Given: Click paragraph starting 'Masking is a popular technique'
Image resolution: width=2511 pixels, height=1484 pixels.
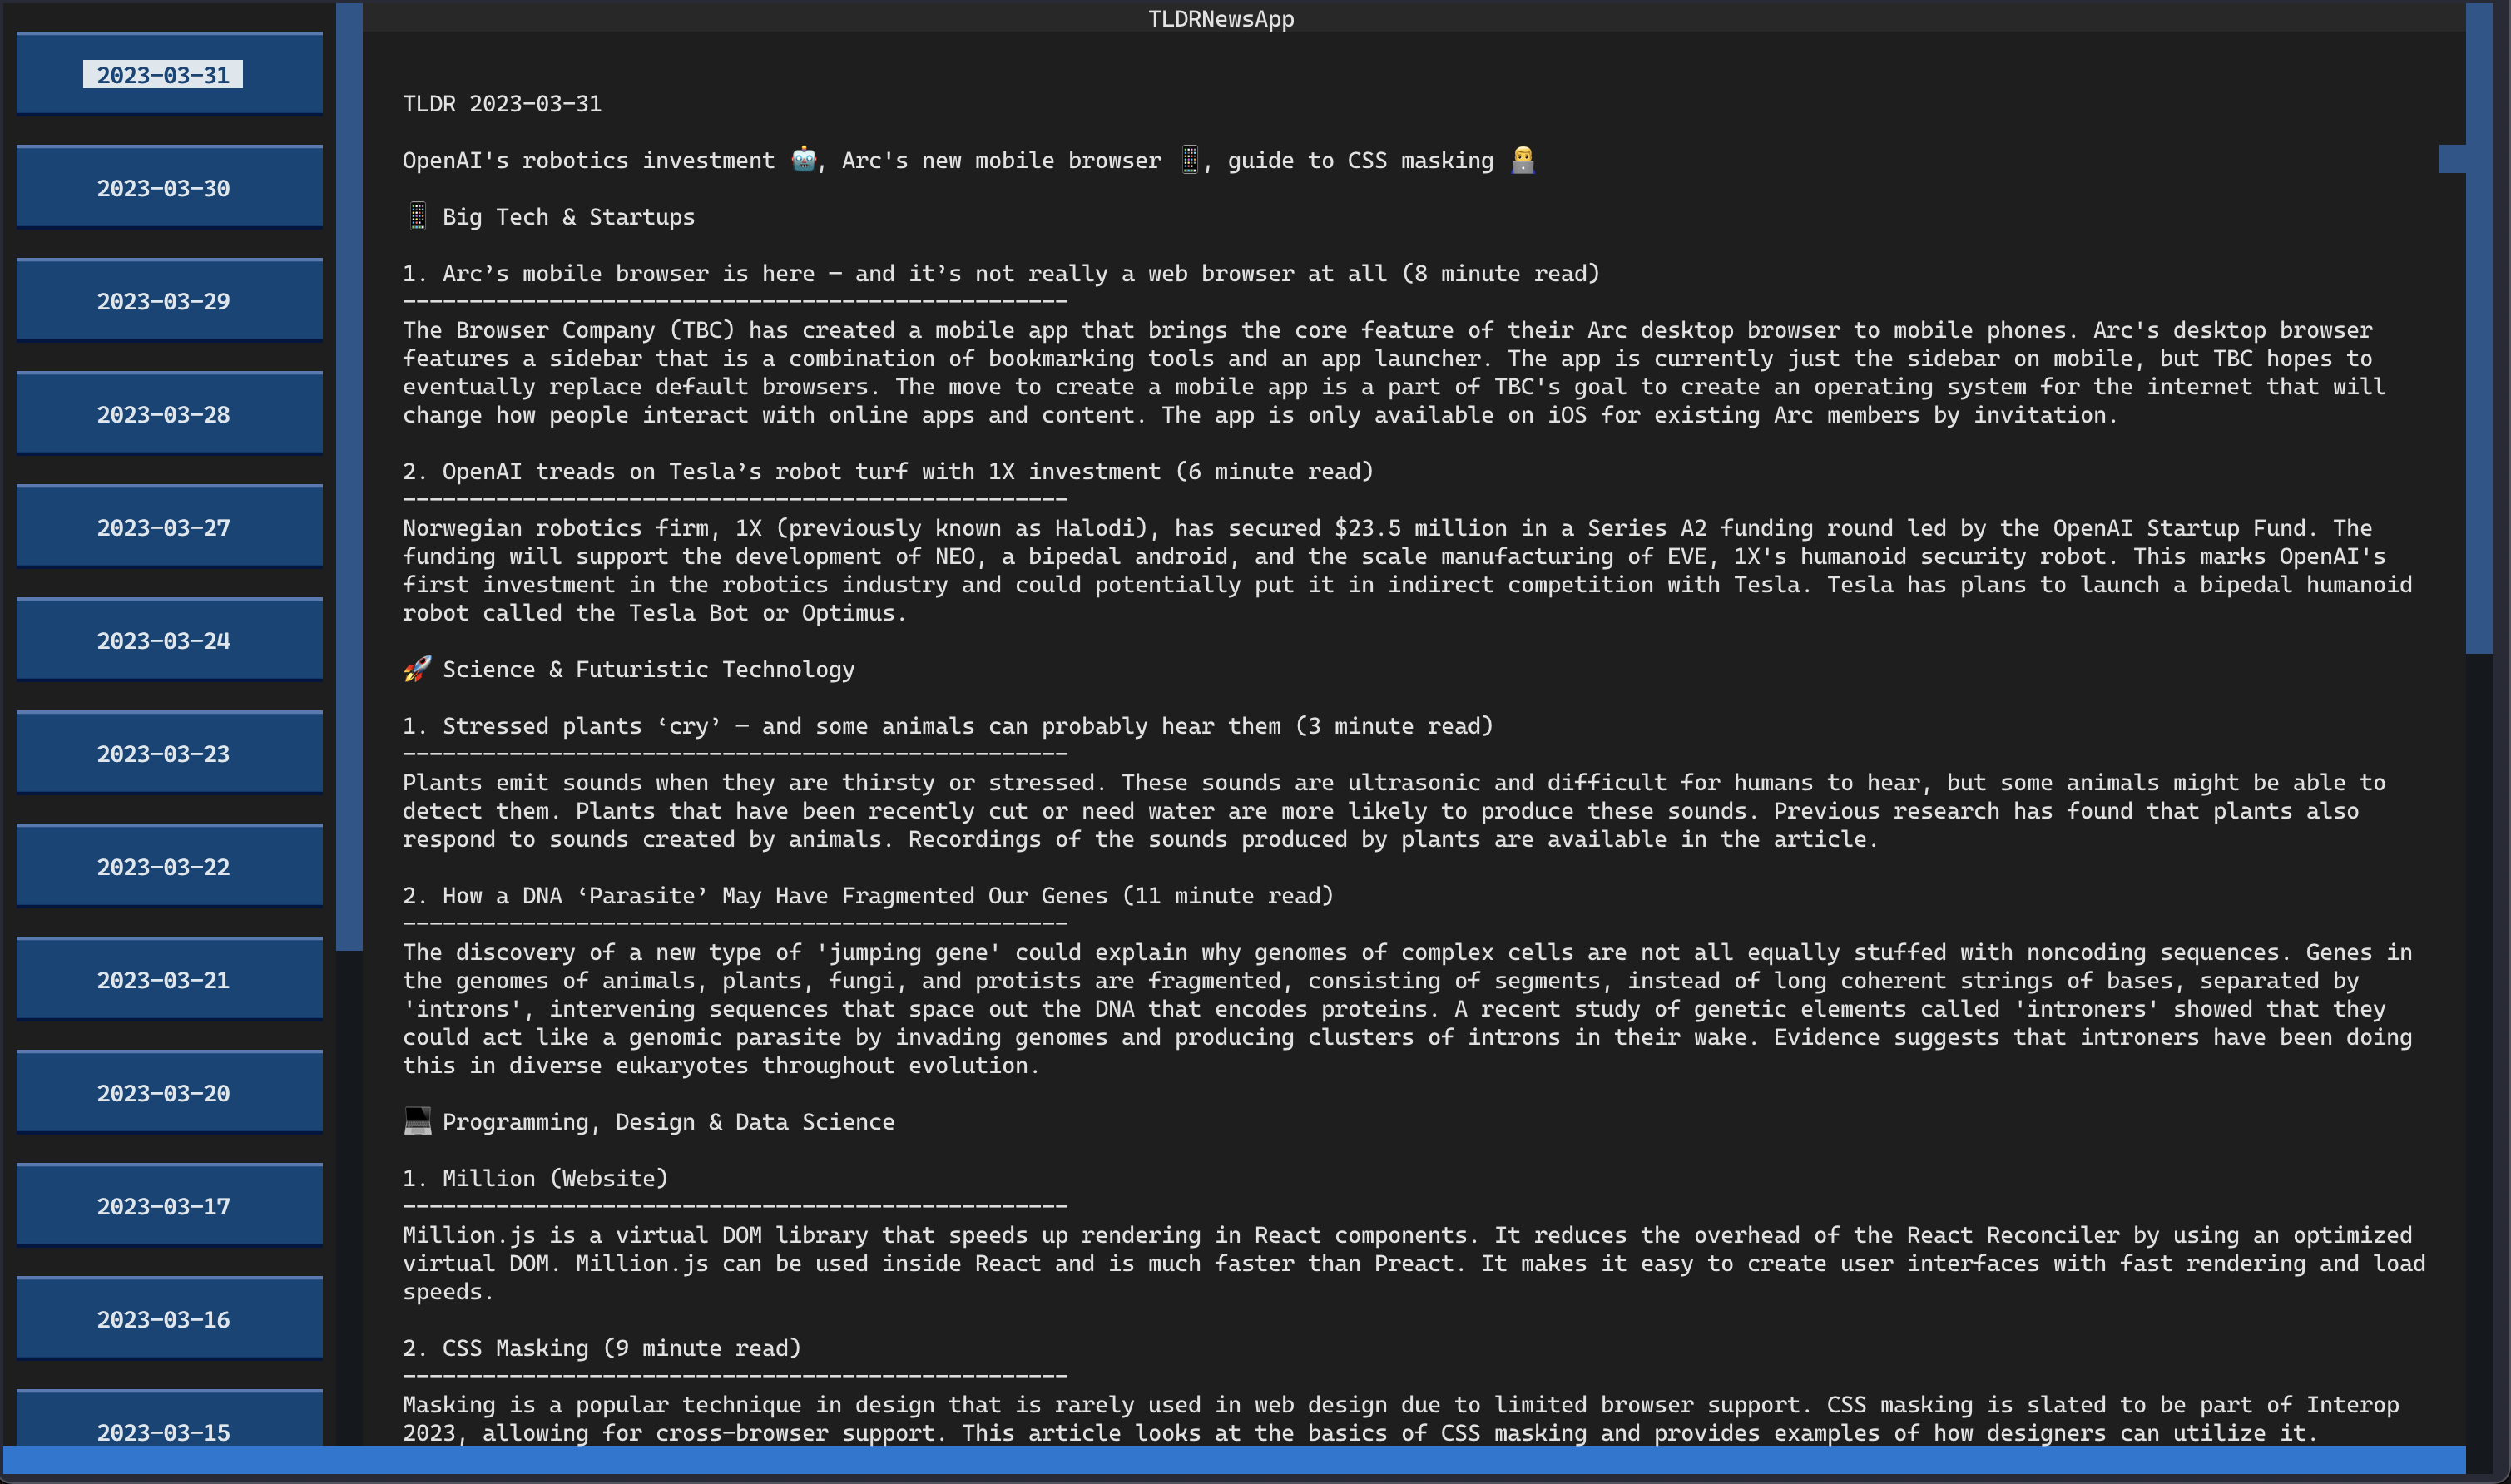Looking at the screenshot, I should click(1400, 1419).
